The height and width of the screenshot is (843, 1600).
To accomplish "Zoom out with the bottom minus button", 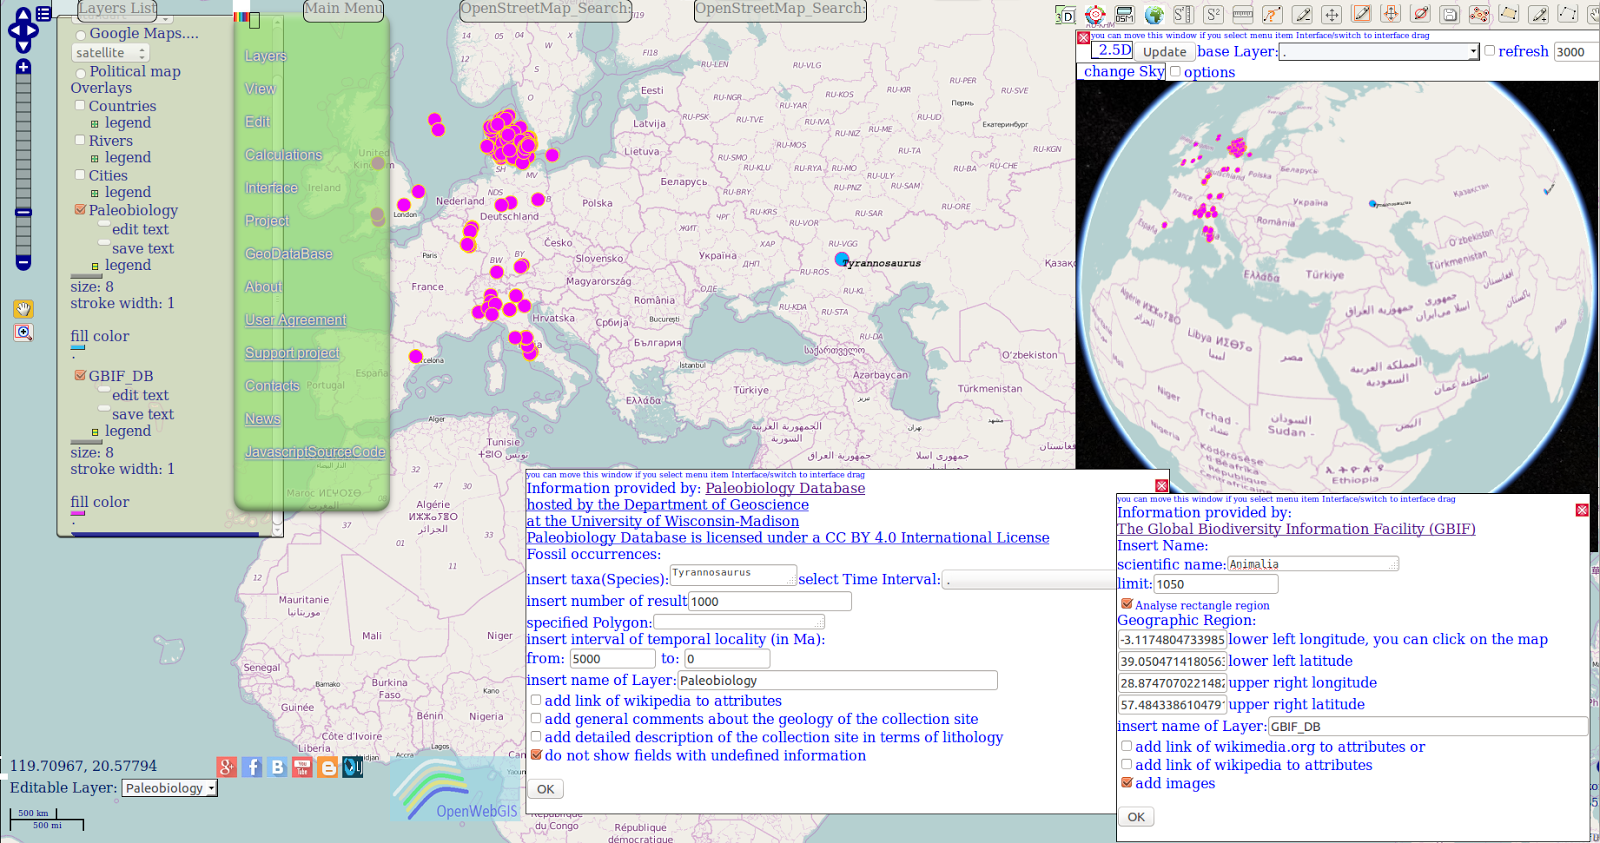I will click(x=23, y=263).
